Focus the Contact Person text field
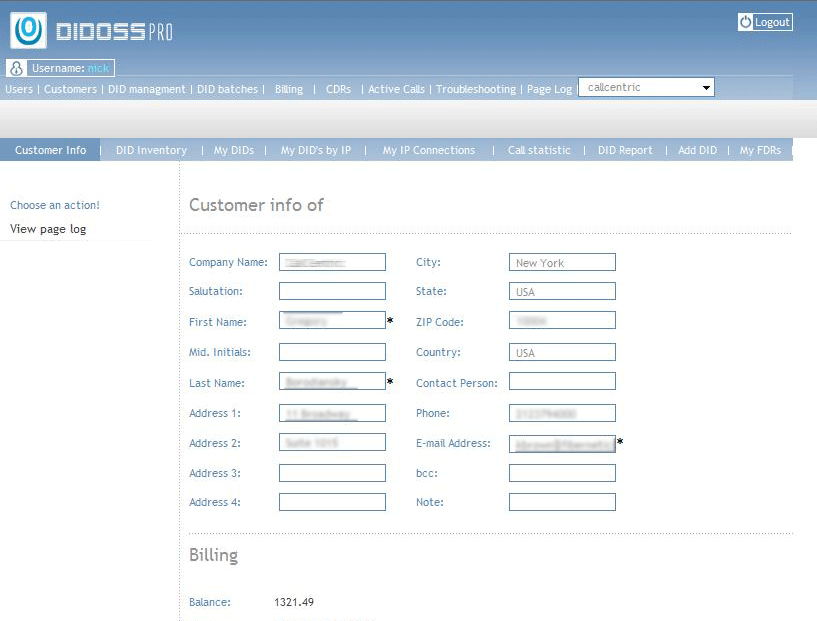 [562, 382]
